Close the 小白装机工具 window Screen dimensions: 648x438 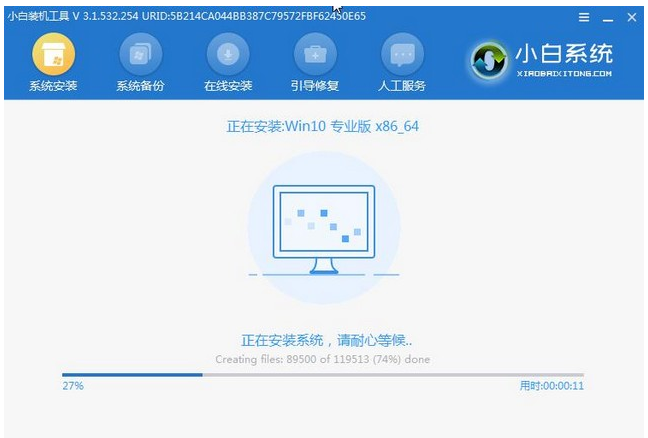pyautogui.click(x=631, y=17)
